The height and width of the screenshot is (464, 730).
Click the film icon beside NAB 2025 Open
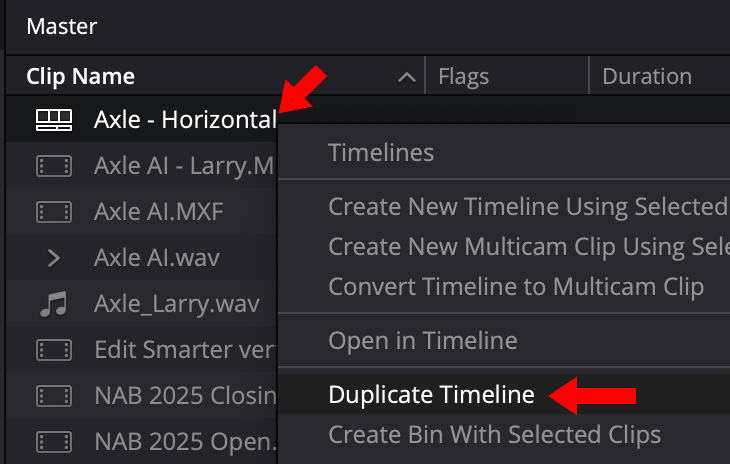click(x=54, y=441)
